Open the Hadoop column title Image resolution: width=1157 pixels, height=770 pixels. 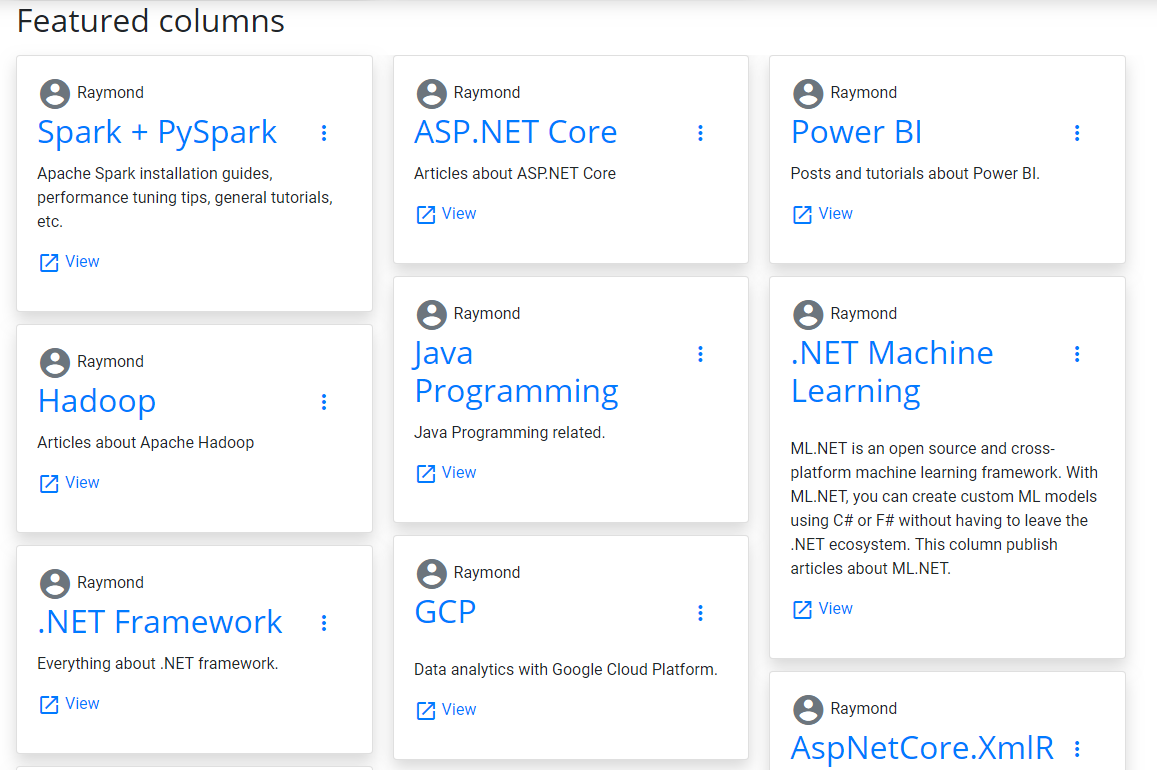(97, 402)
